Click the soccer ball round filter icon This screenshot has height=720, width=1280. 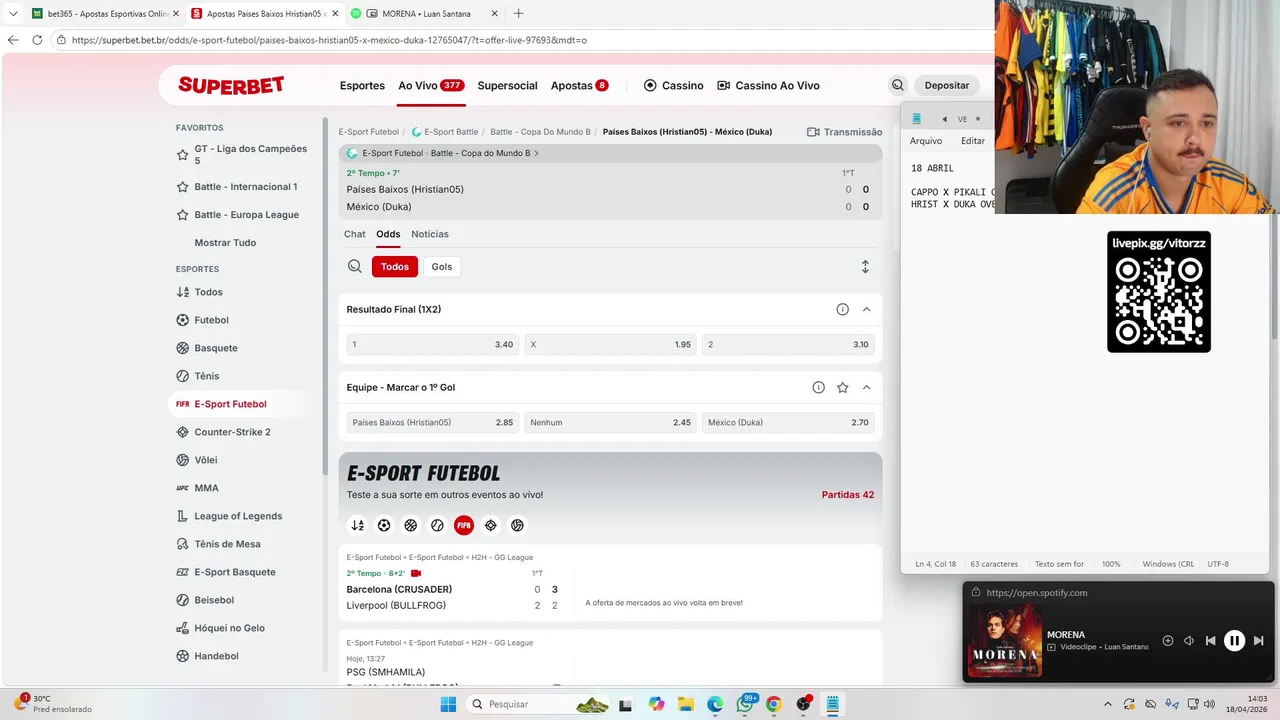pyautogui.click(x=384, y=525)
